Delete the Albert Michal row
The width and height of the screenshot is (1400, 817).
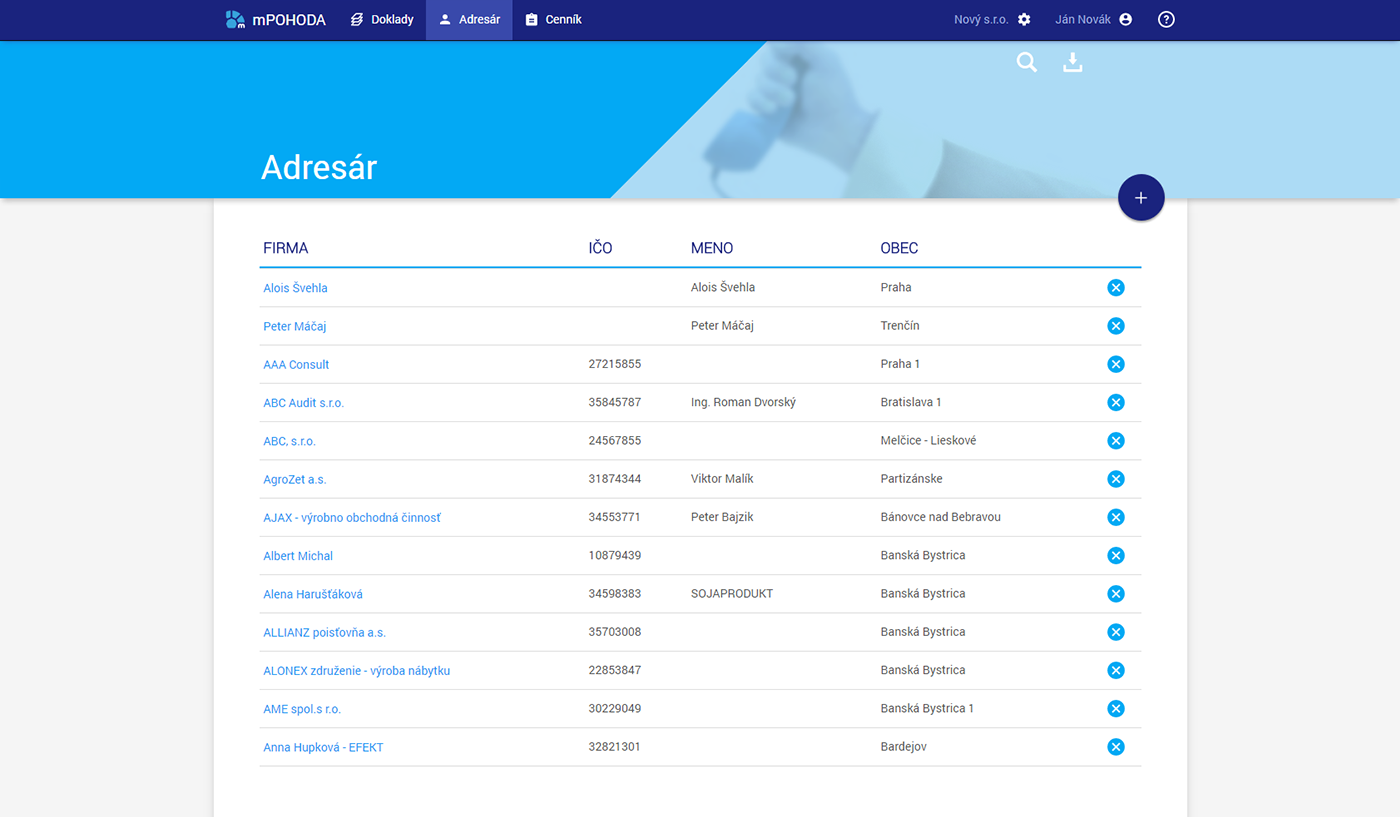click(1116, 556)
